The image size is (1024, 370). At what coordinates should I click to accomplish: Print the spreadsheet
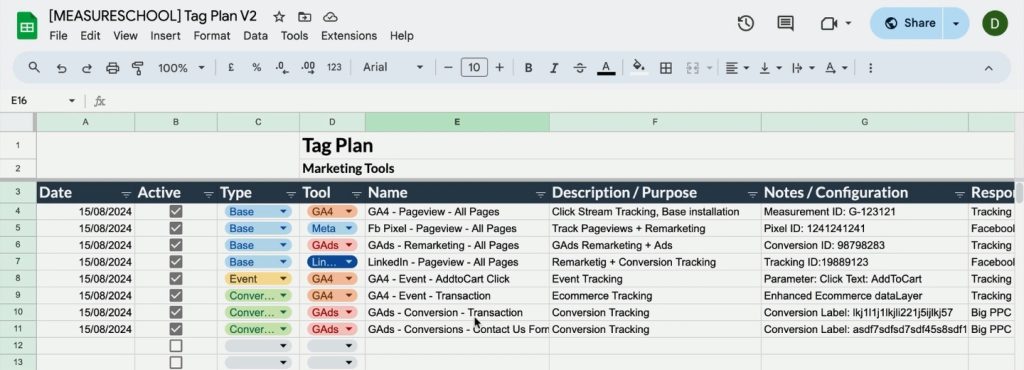click(x=112, y=68)
